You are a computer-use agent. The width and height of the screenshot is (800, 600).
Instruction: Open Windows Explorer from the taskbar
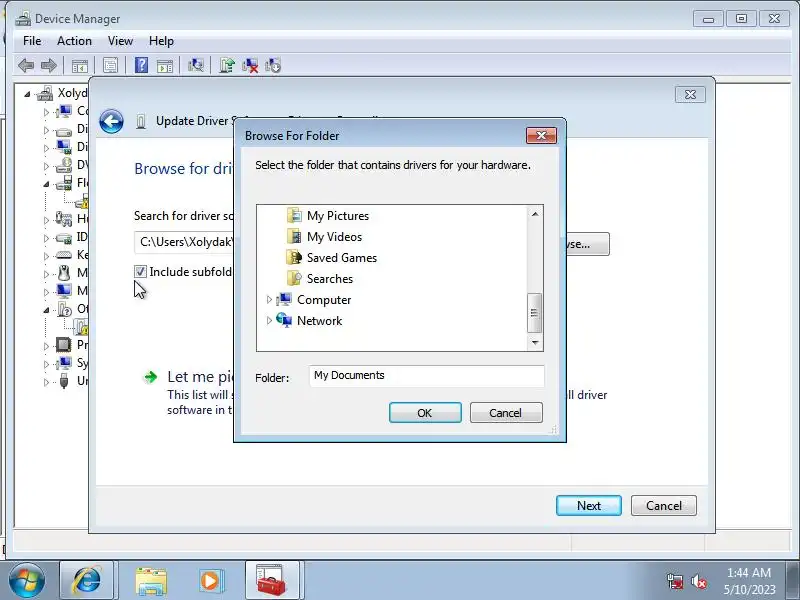click(x=151, y=581)
